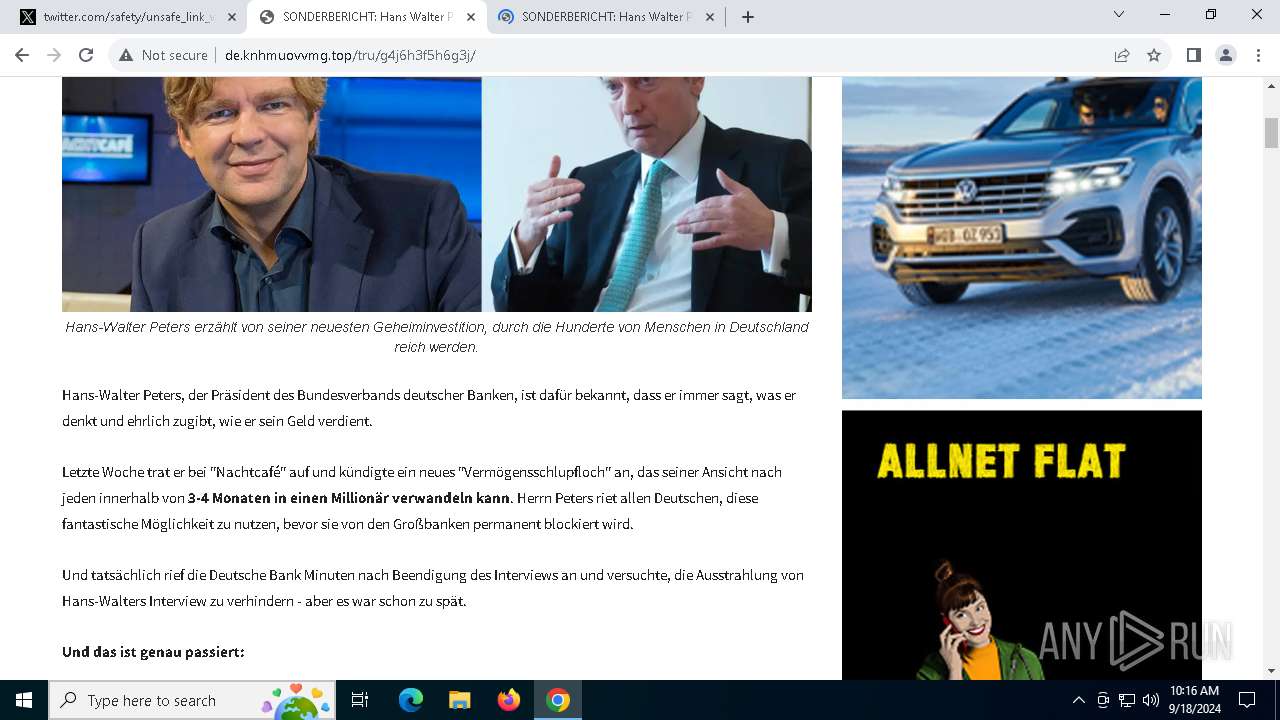Open the Chrome profile avatar menu
The height and width of the screenshot is (720, 1280).
[x=1226, y=55]
